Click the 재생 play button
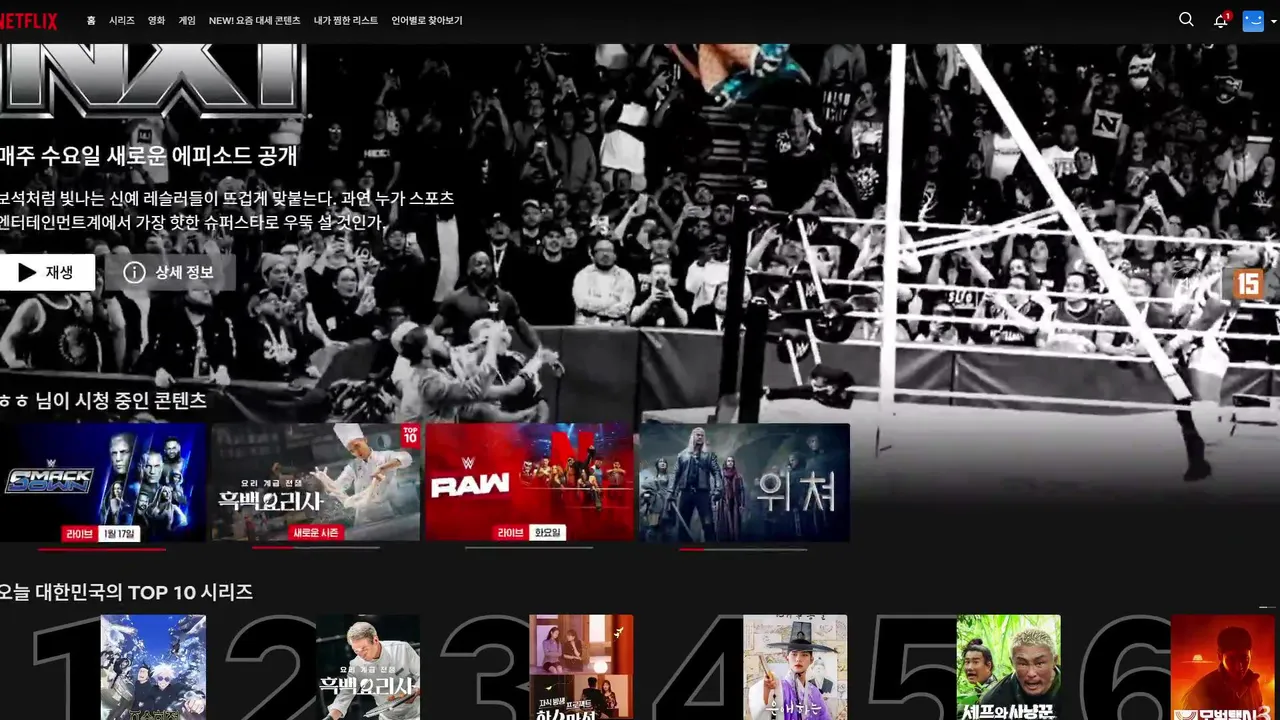 click(x=47, y=272)
